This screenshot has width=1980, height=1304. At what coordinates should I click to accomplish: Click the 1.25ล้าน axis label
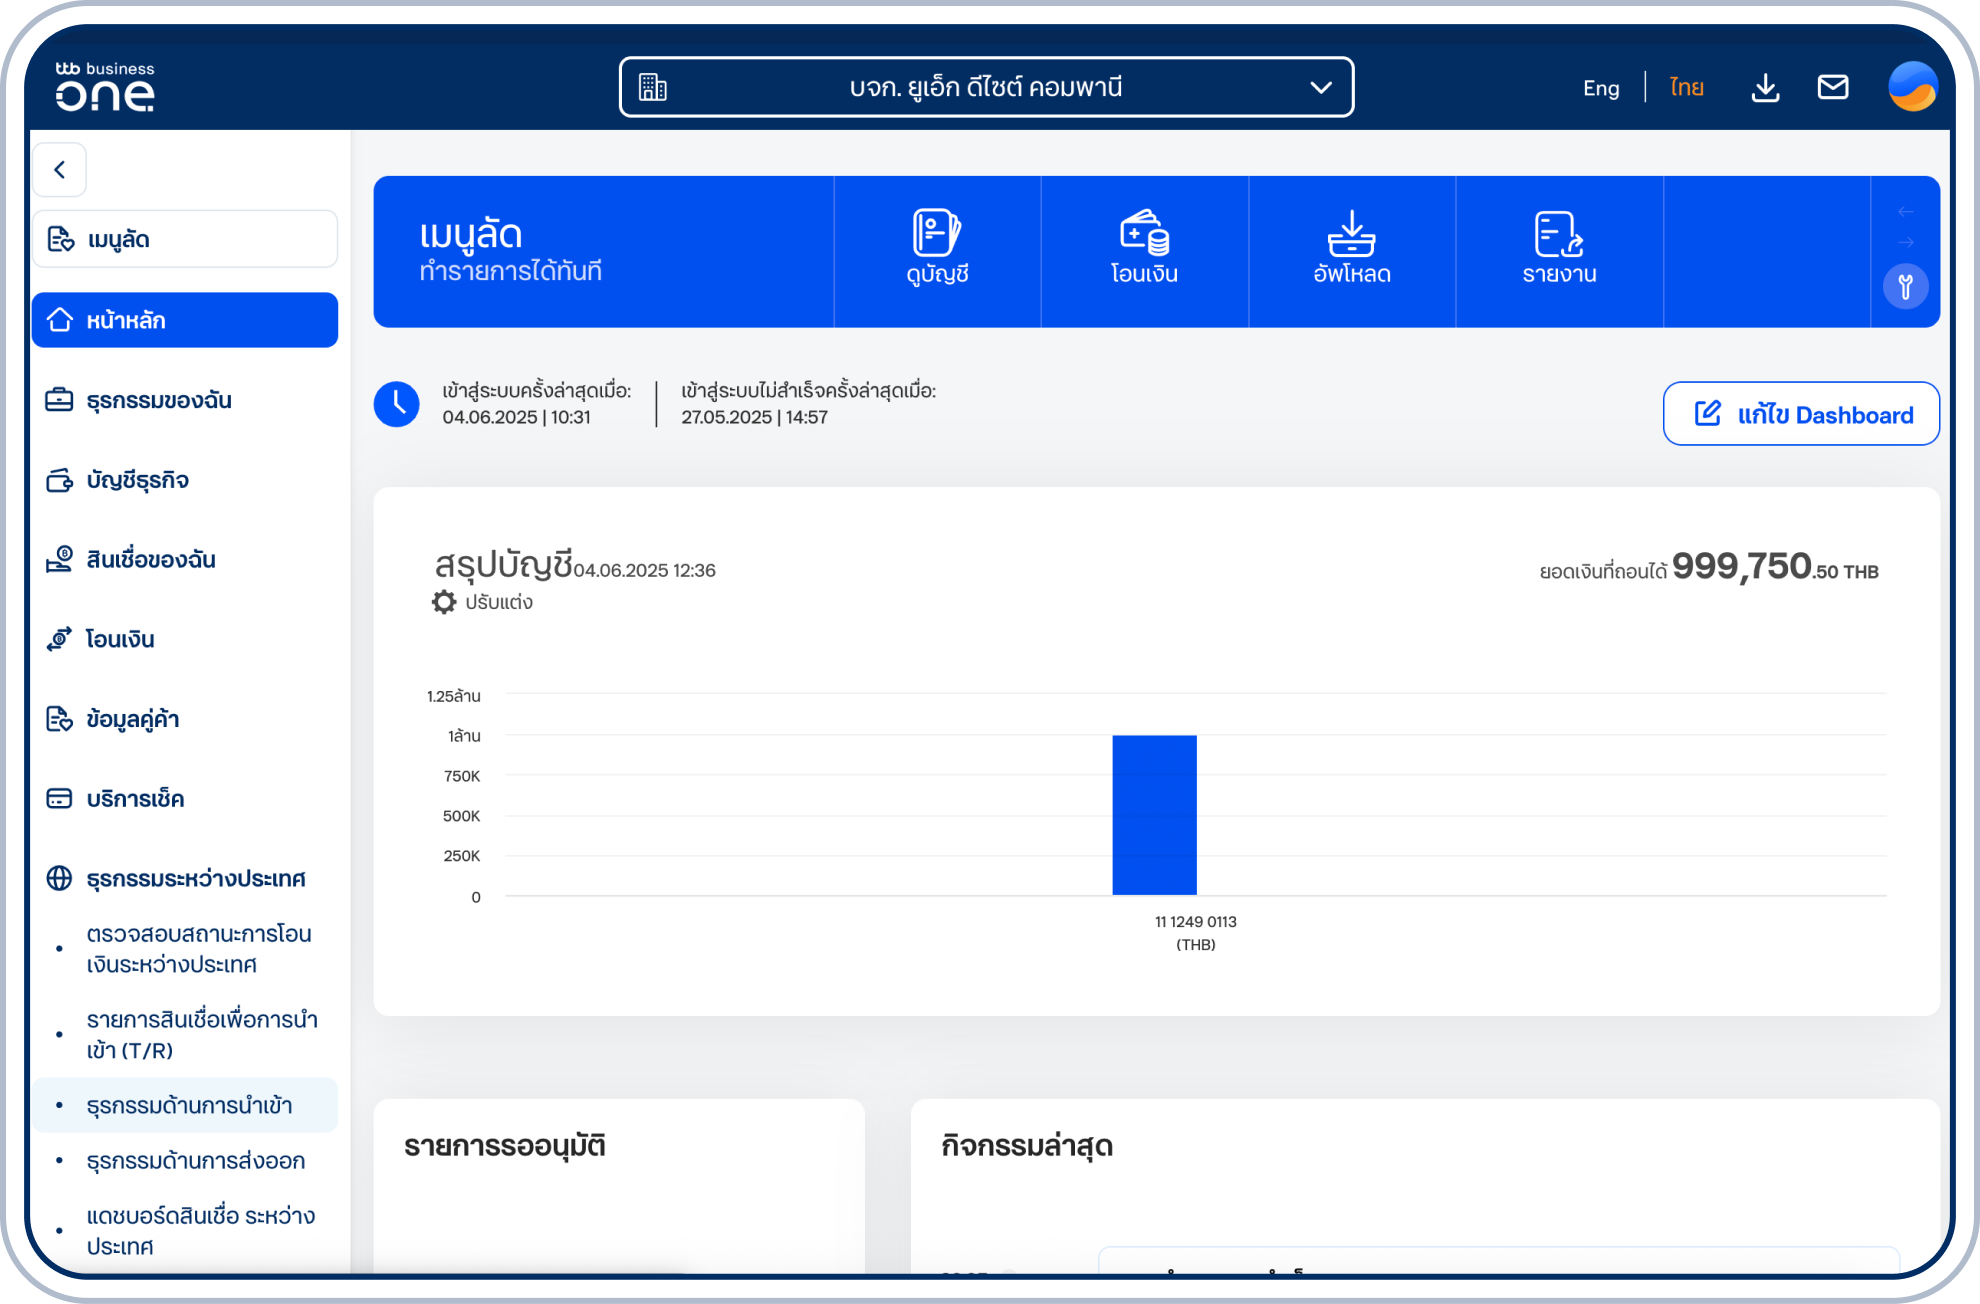point(453,696)
